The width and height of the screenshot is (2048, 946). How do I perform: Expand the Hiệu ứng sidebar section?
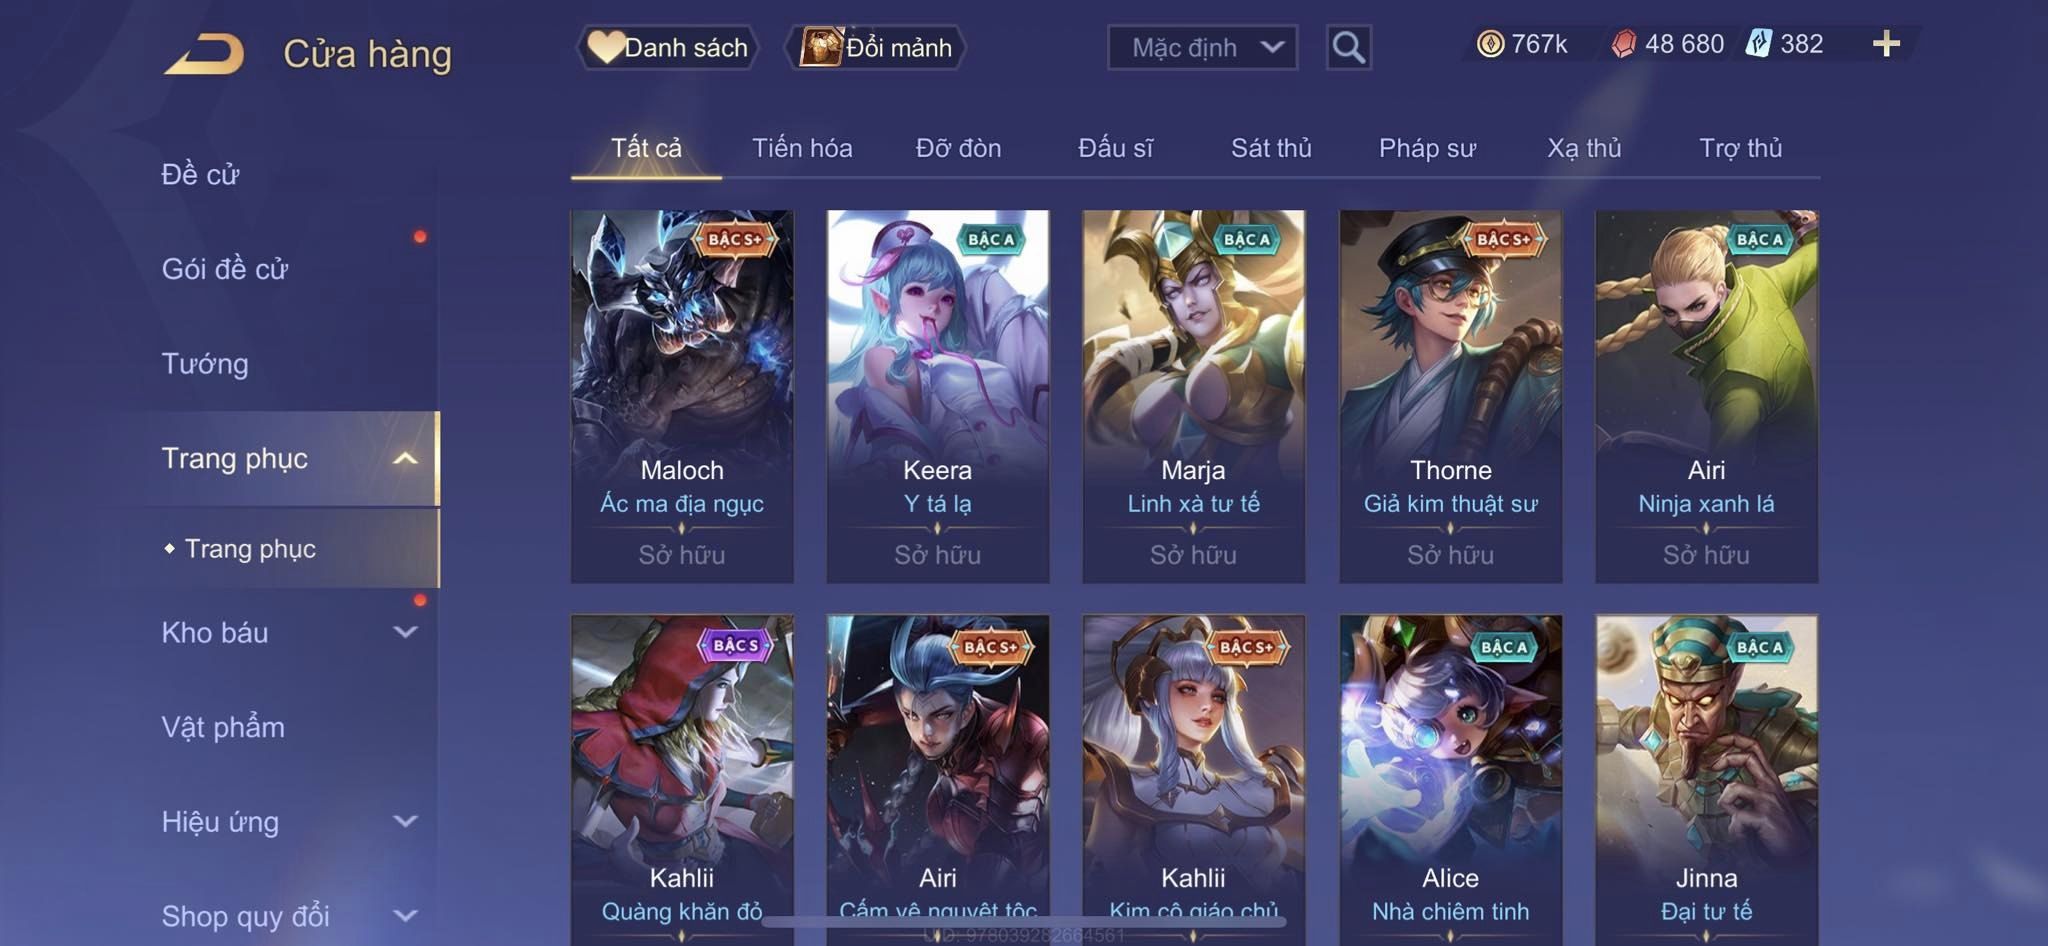[405, 821]
